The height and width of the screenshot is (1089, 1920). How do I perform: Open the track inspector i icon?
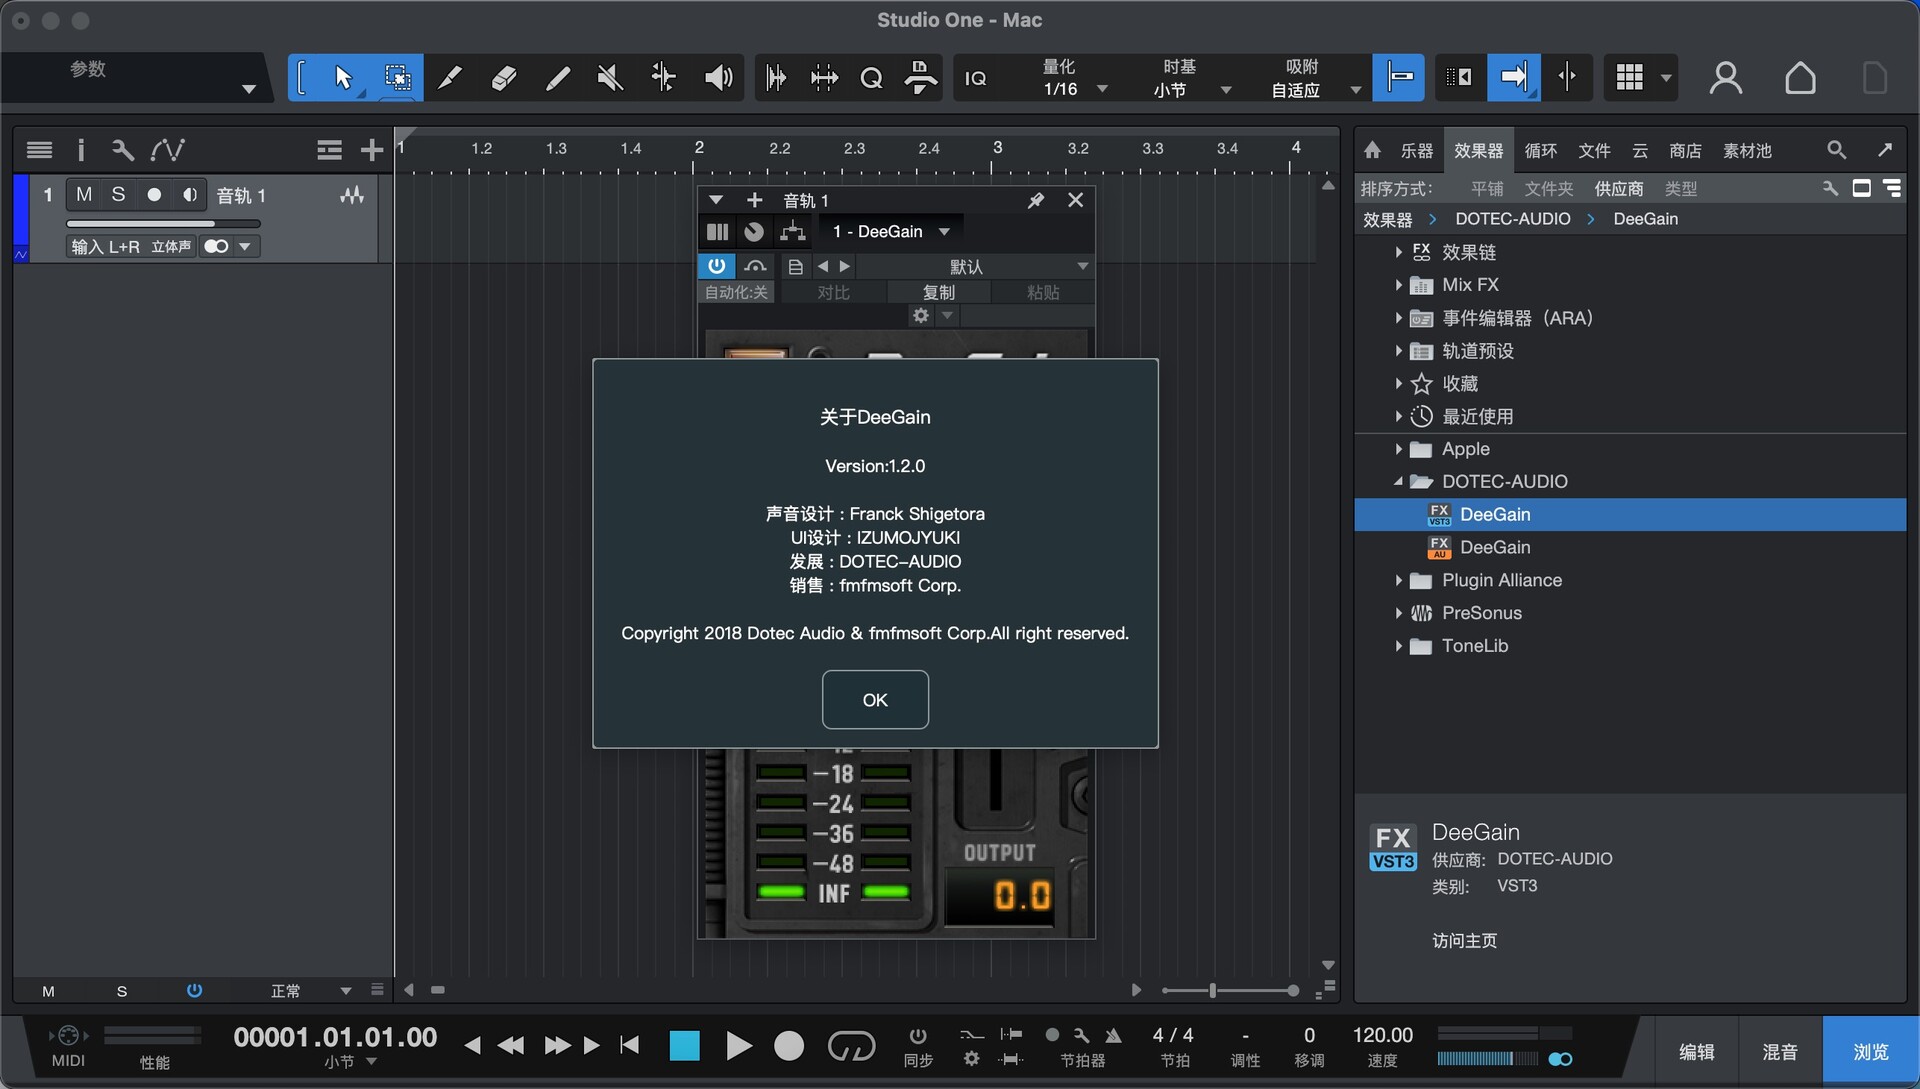[81, 150]
